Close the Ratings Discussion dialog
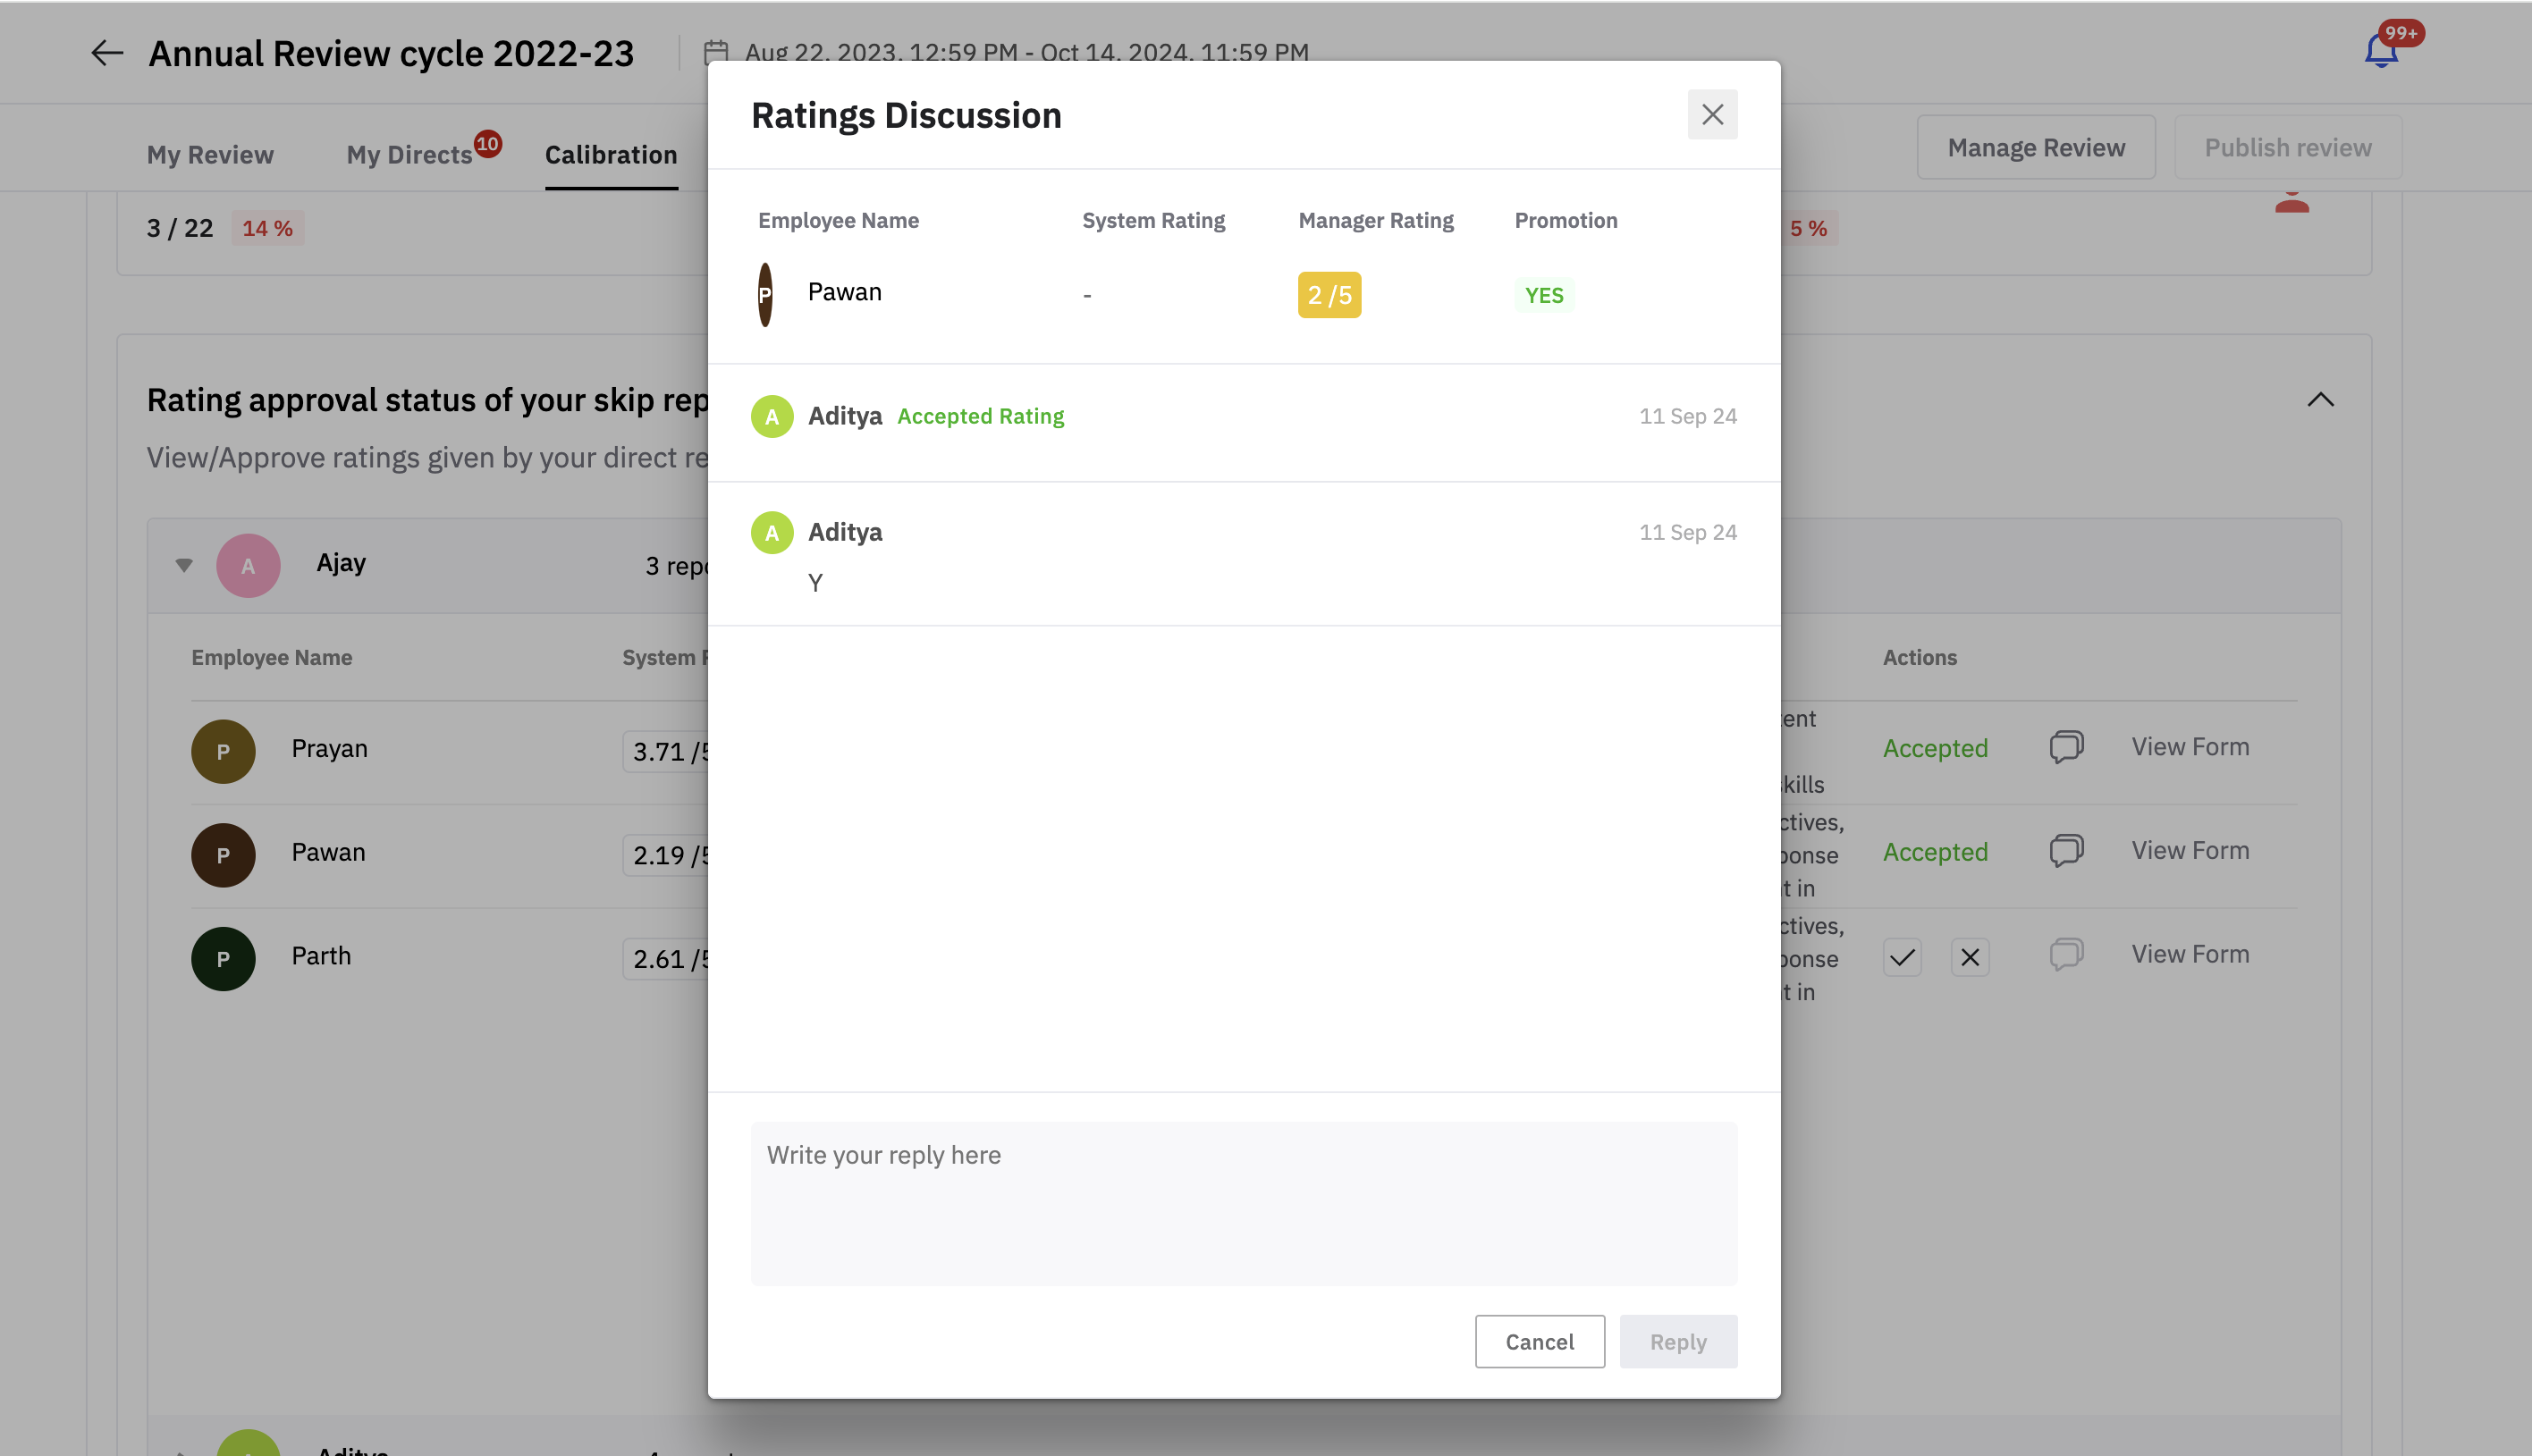 [1712, 115]
